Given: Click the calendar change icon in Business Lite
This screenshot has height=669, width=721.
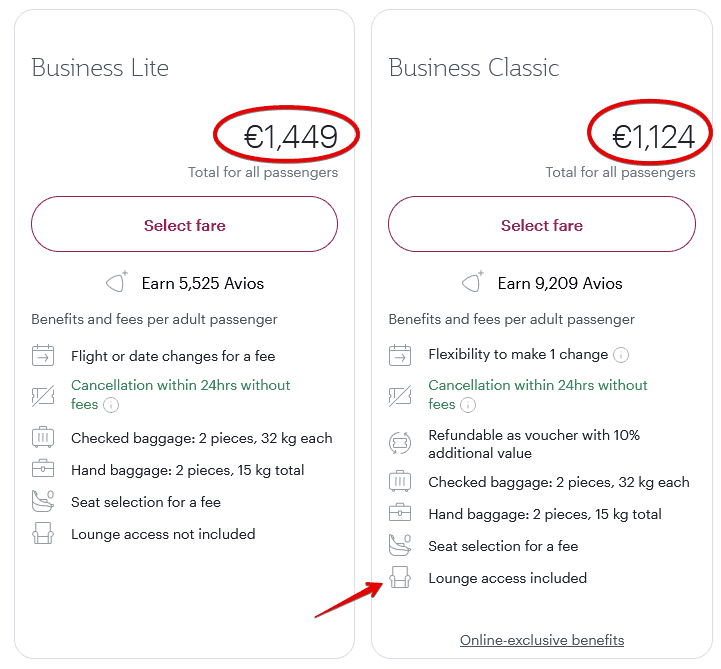Looking at the screenshot, I should (x=43, y=356).
